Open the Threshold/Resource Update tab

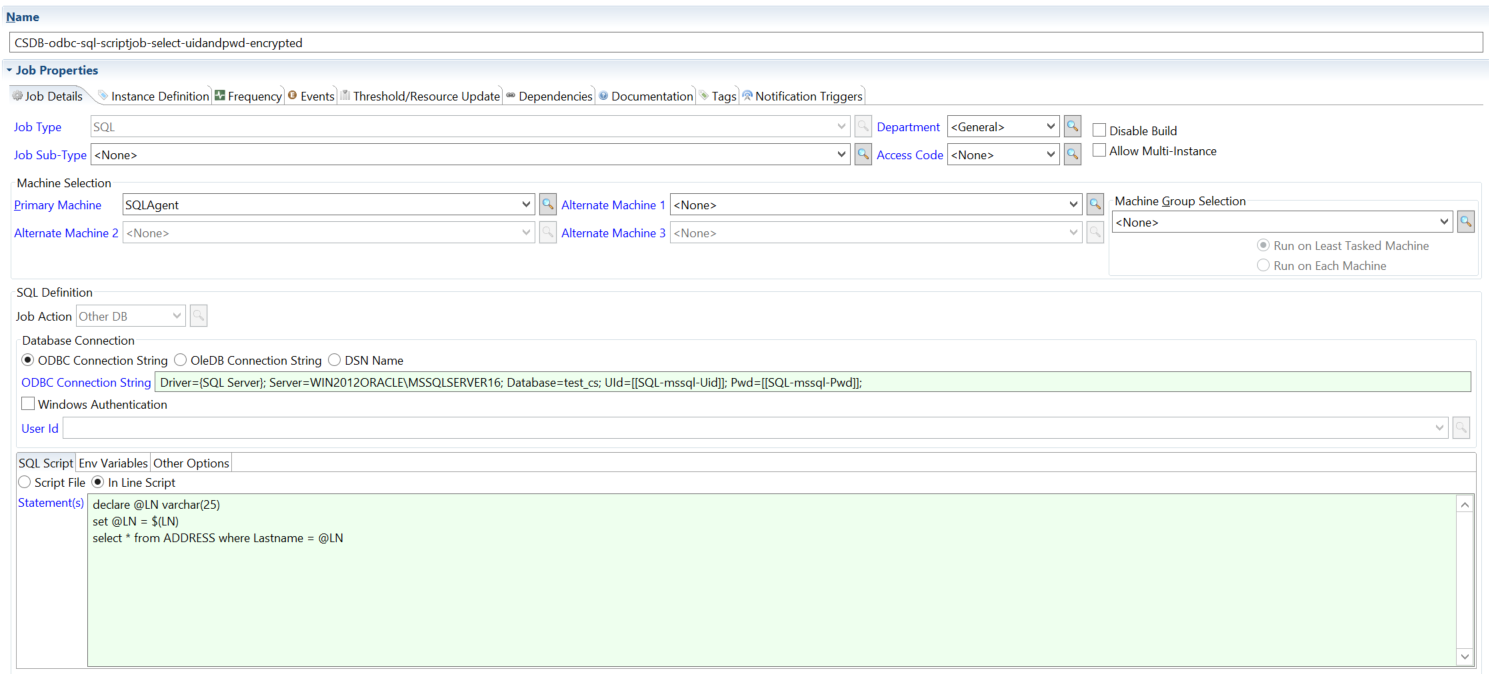pyautogui.click(x=419, y=96)
